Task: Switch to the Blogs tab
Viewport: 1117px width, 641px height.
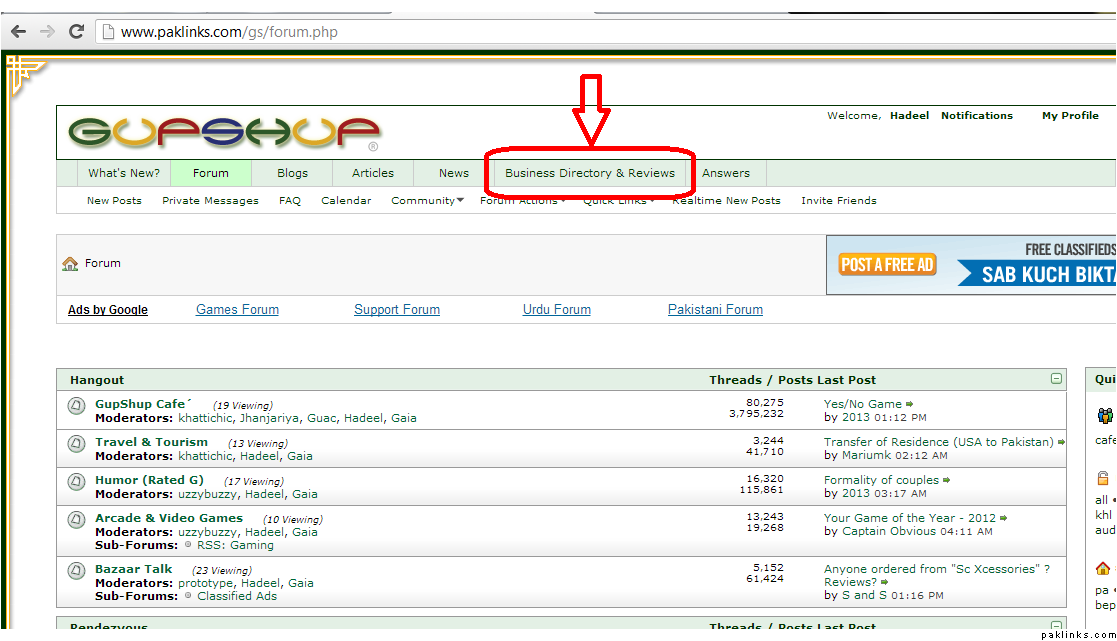Action: point(292,173)
